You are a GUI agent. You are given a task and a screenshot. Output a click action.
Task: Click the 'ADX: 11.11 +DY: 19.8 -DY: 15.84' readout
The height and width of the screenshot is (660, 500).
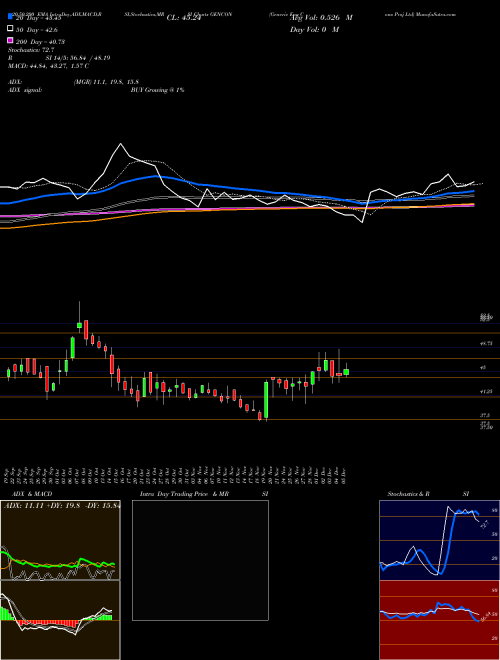pos(62,506)
